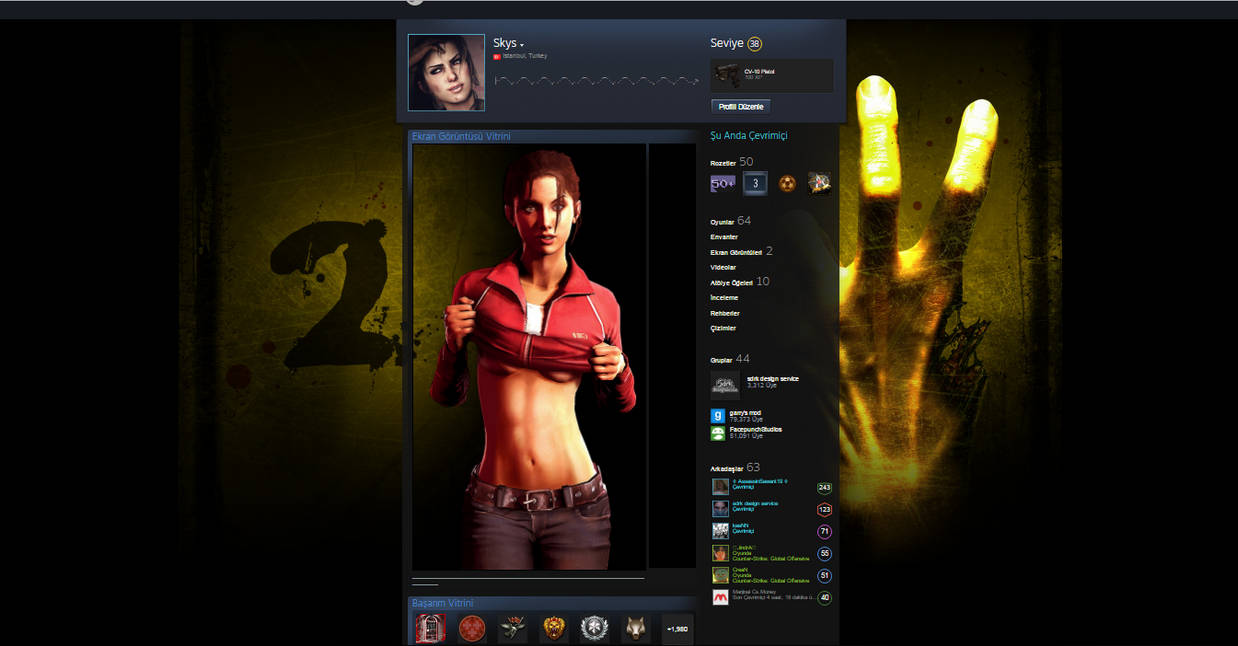1238x646 pixels.
Task: Open the FacepunchStudios group name
Action: [756, 430]
